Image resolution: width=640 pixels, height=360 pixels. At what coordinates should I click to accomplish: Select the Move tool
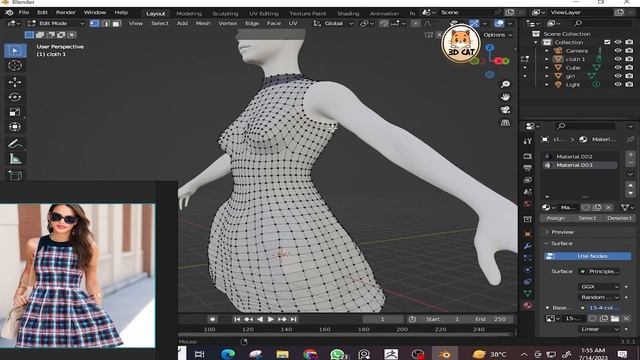15,82
